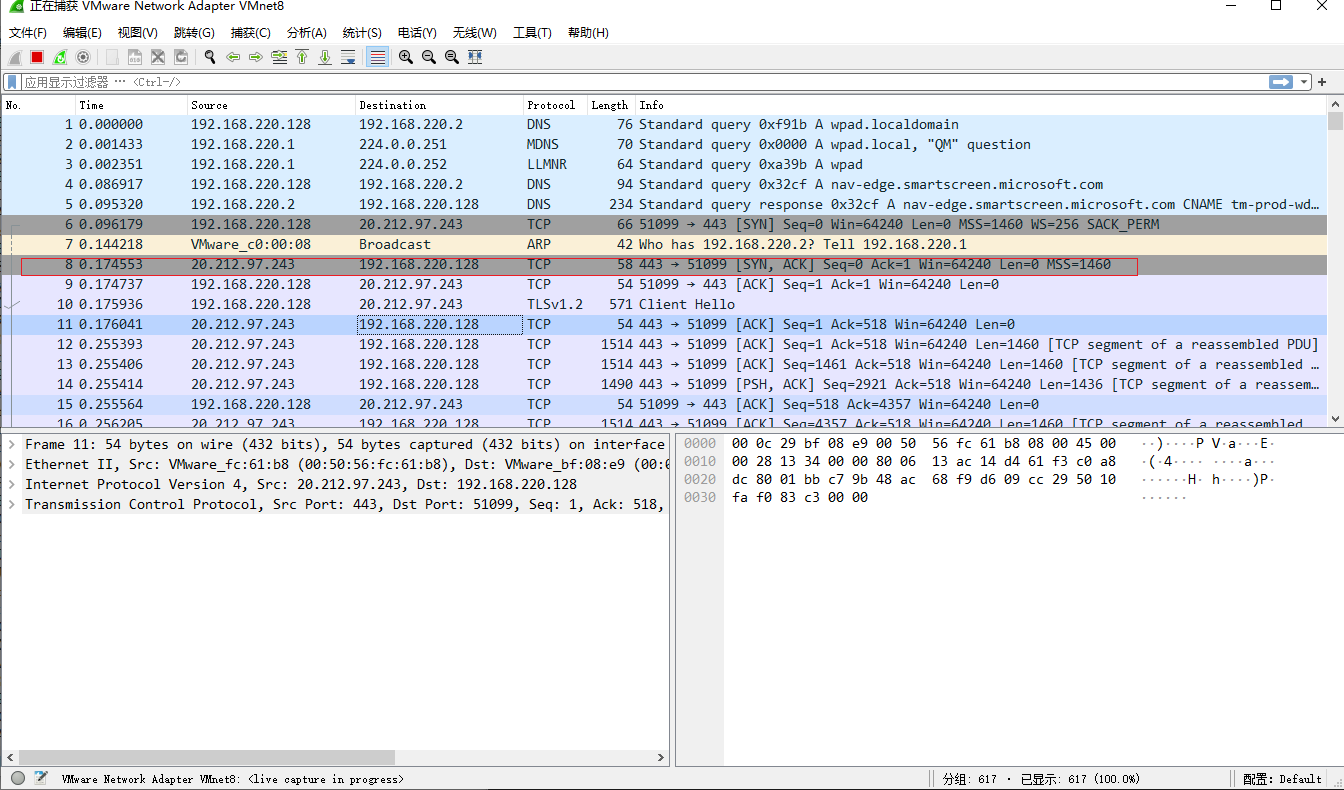
Task: Click the close capture file icon
Action: tap(158, 57)
